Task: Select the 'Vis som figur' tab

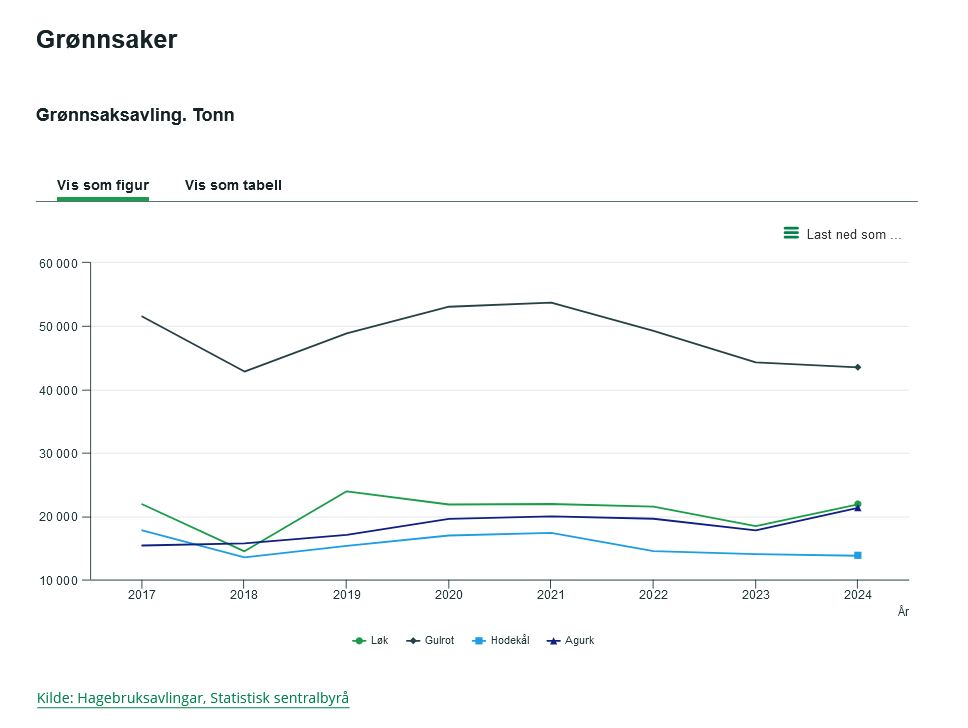Action: click(103, 185)
